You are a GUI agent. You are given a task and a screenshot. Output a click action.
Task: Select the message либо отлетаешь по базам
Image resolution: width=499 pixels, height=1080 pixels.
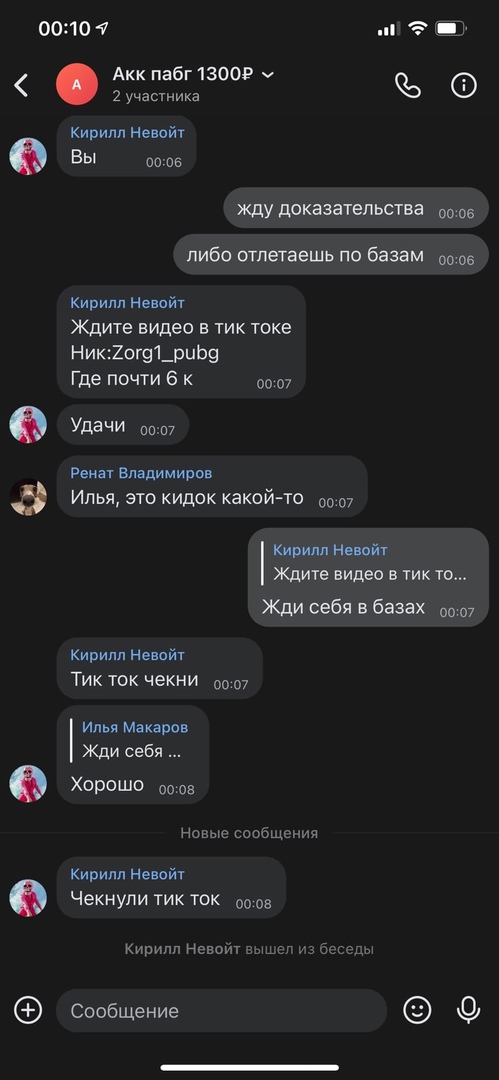click(331, 255)
